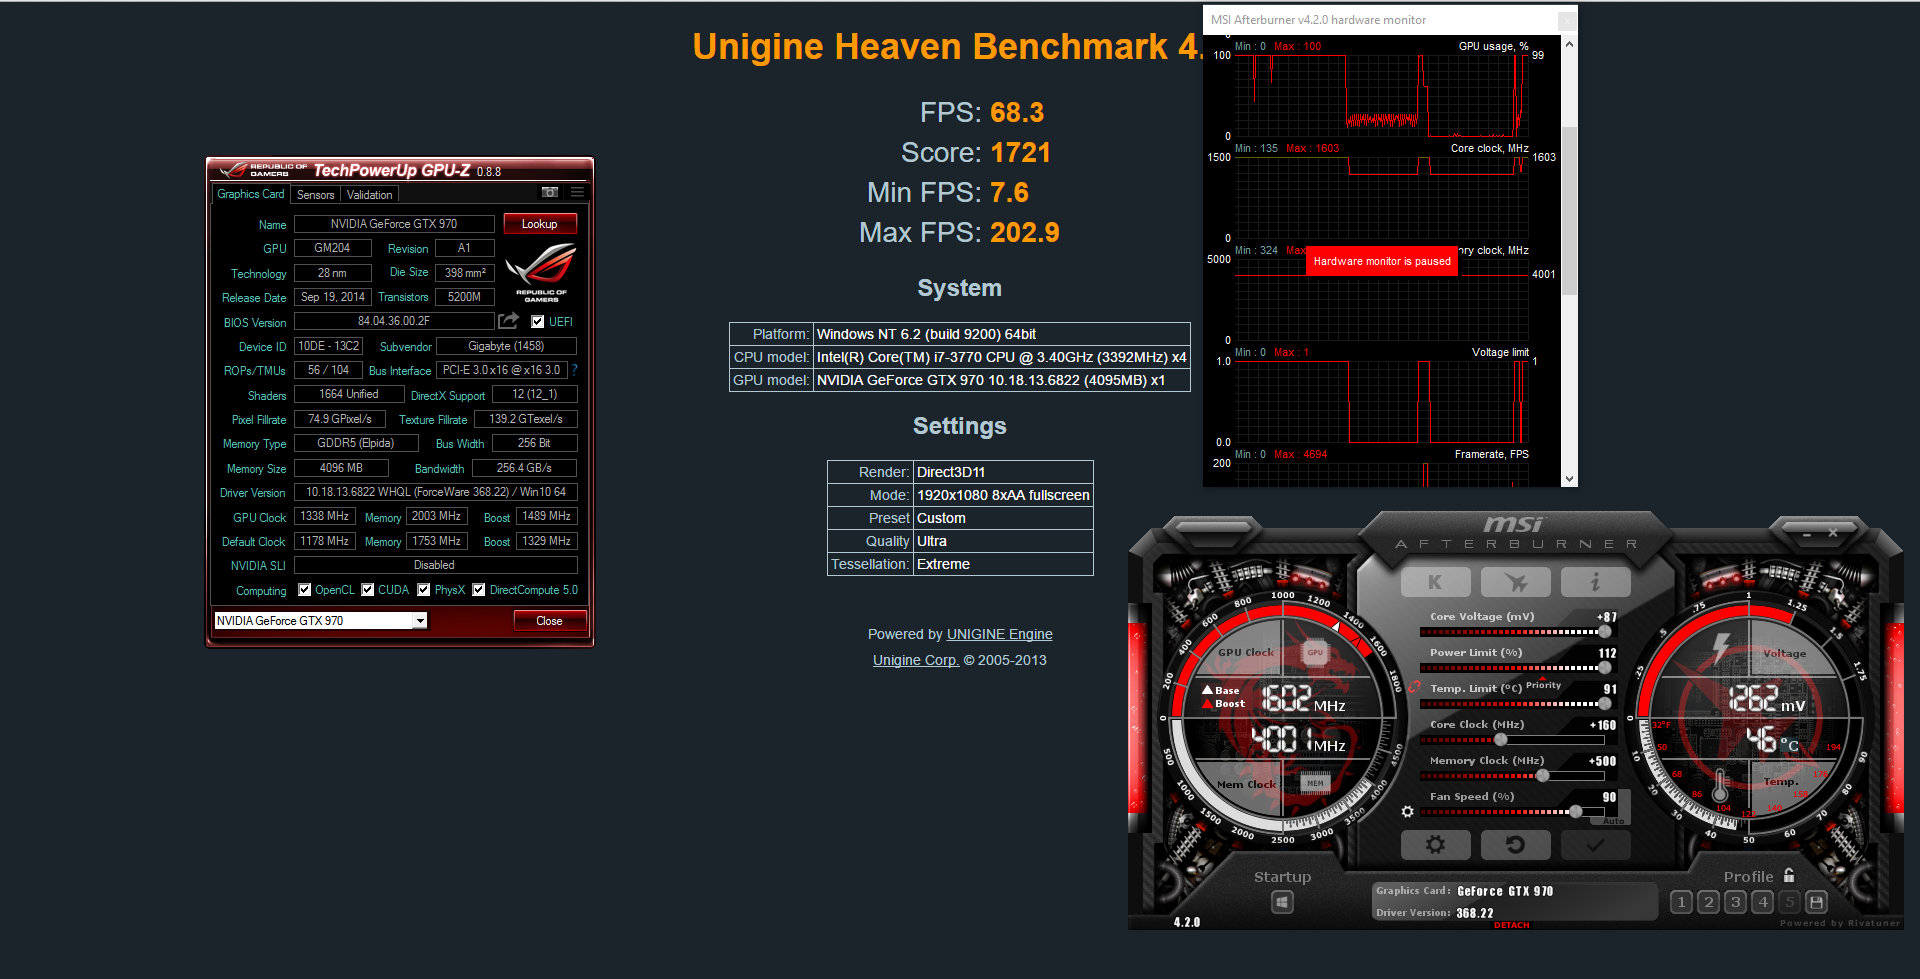Click the DETACH label in Afterburner
1920x979 pixels.
coord(1512,925)
